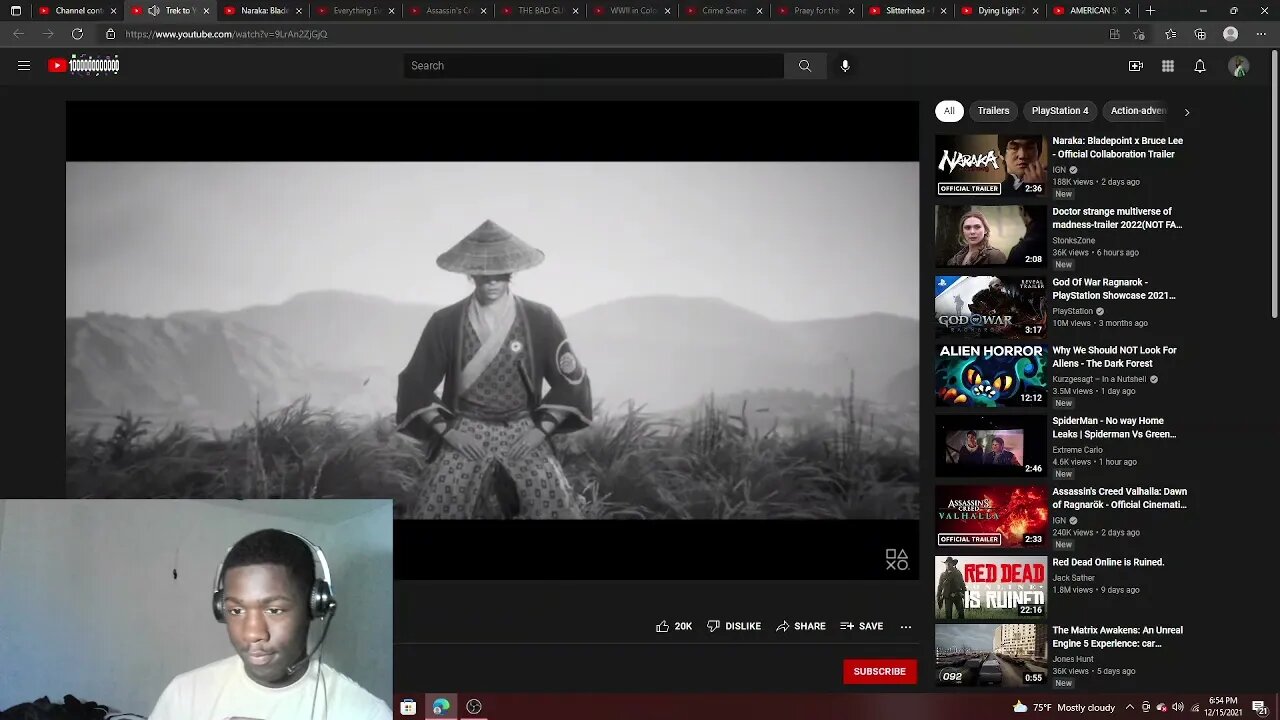Show hidden system tray icons

pos(1130,707)
